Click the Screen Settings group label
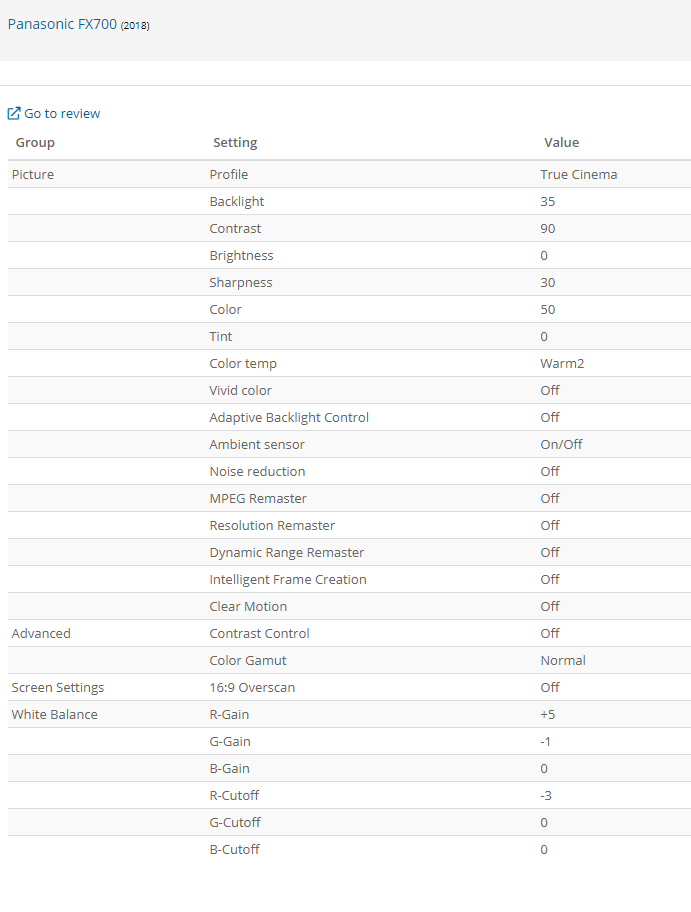 click(57, 688)
